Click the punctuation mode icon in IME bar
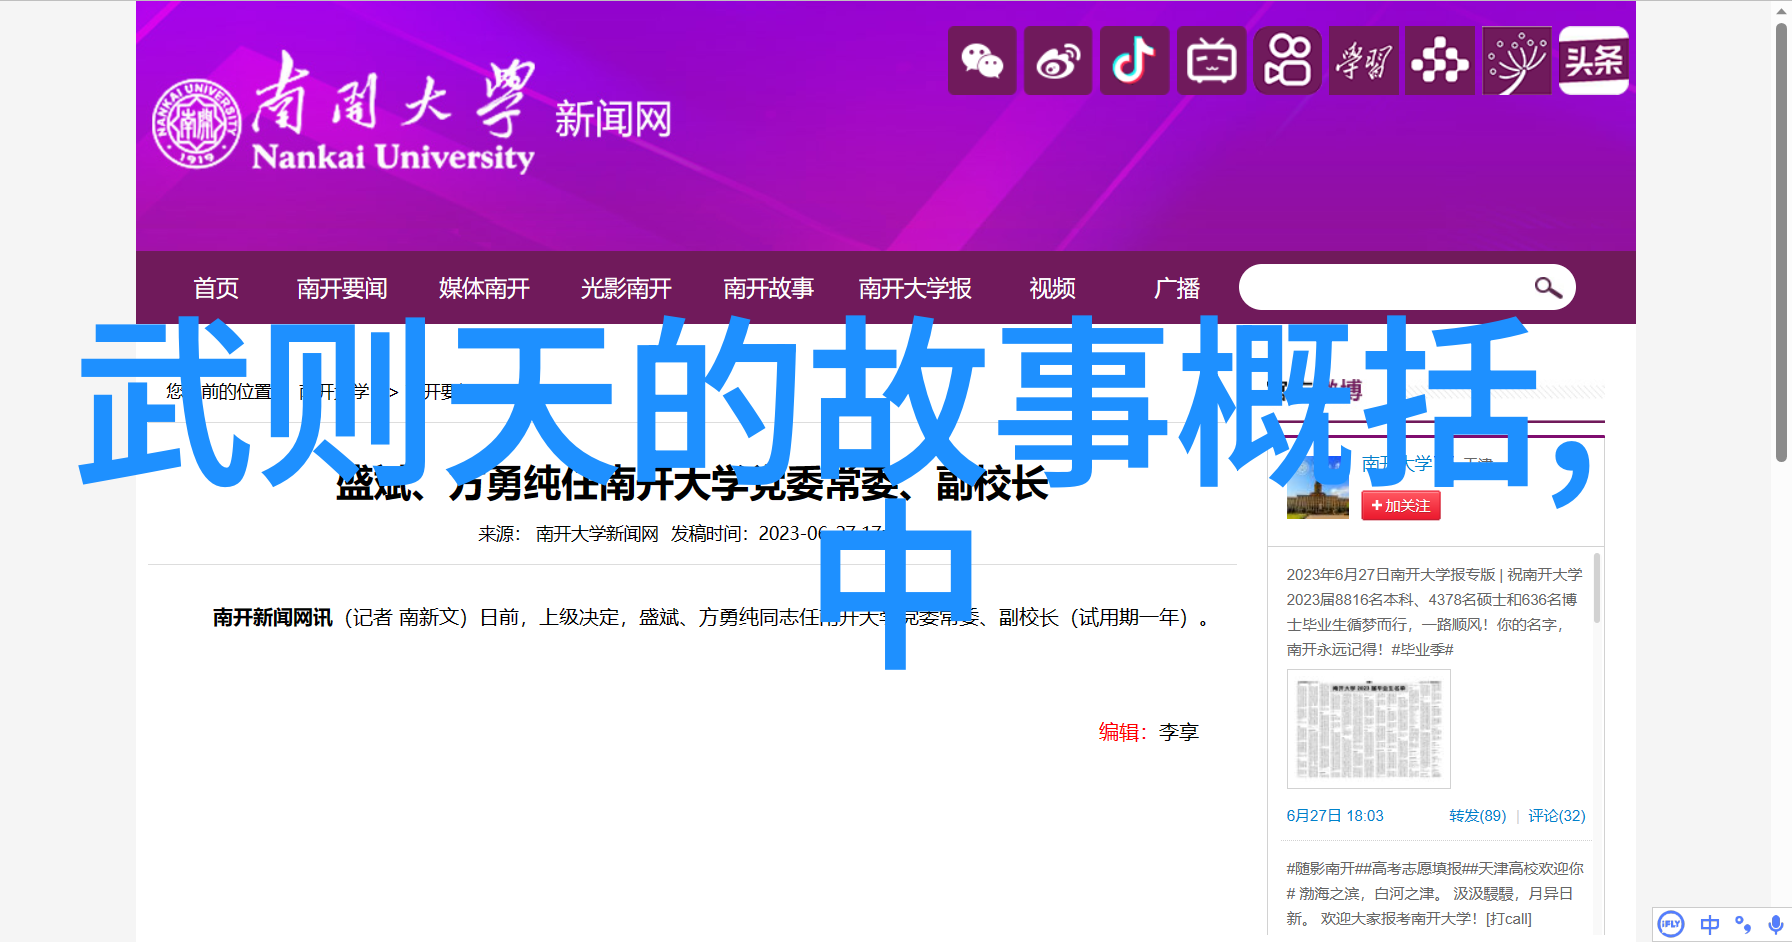1792x942 pixels. [1743, 925]
